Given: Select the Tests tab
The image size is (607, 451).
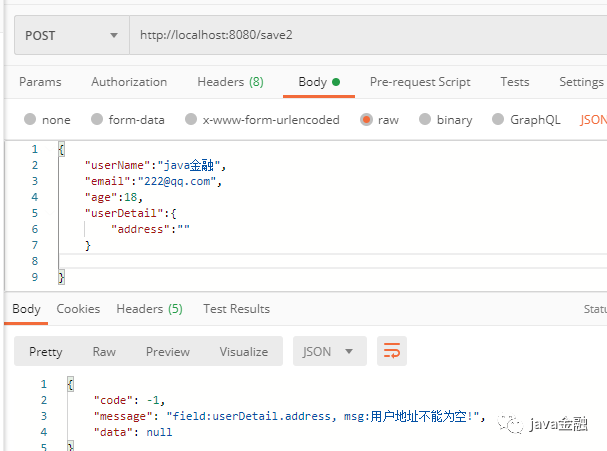Looking at the screenshot, I should click(515, 82).
